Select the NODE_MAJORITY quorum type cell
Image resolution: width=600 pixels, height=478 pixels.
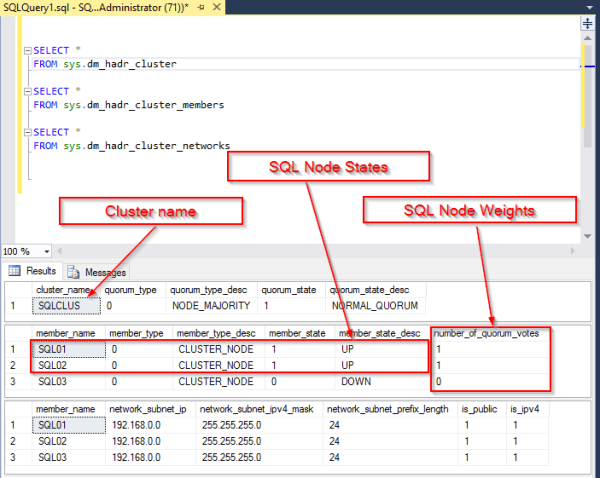point(208,305)
